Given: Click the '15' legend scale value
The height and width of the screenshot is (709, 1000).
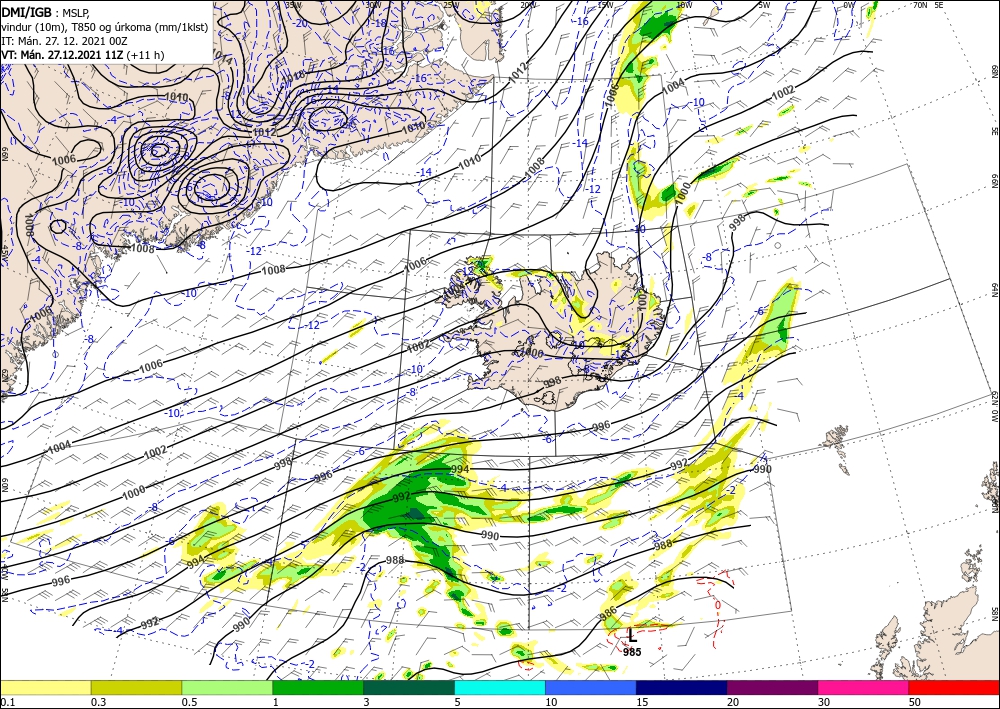Looking at the screenshot, I should click(x=642, y=702).
